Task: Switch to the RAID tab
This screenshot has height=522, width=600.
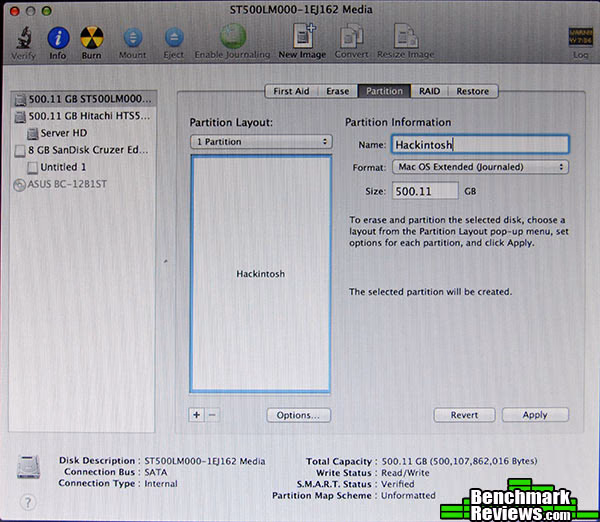Action: (x=429, y=91)
